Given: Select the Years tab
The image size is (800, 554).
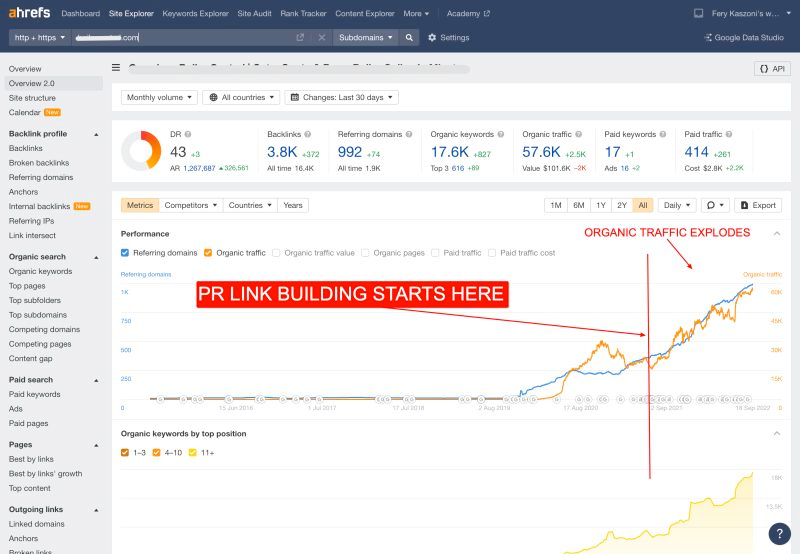Looking at the screenshot, I should pos(293,205).
